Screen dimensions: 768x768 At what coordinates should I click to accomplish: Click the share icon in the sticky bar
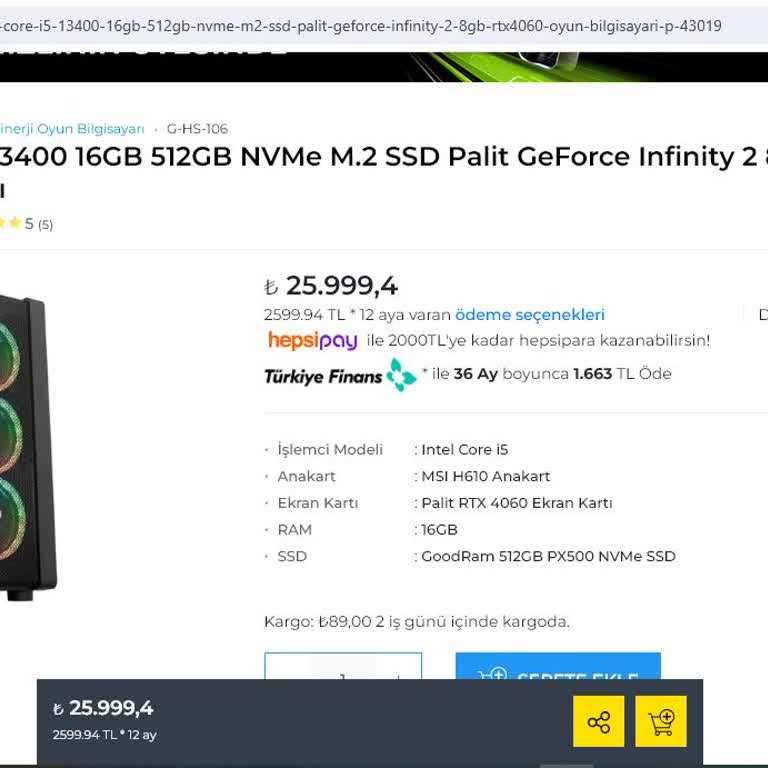pos(598,721)
